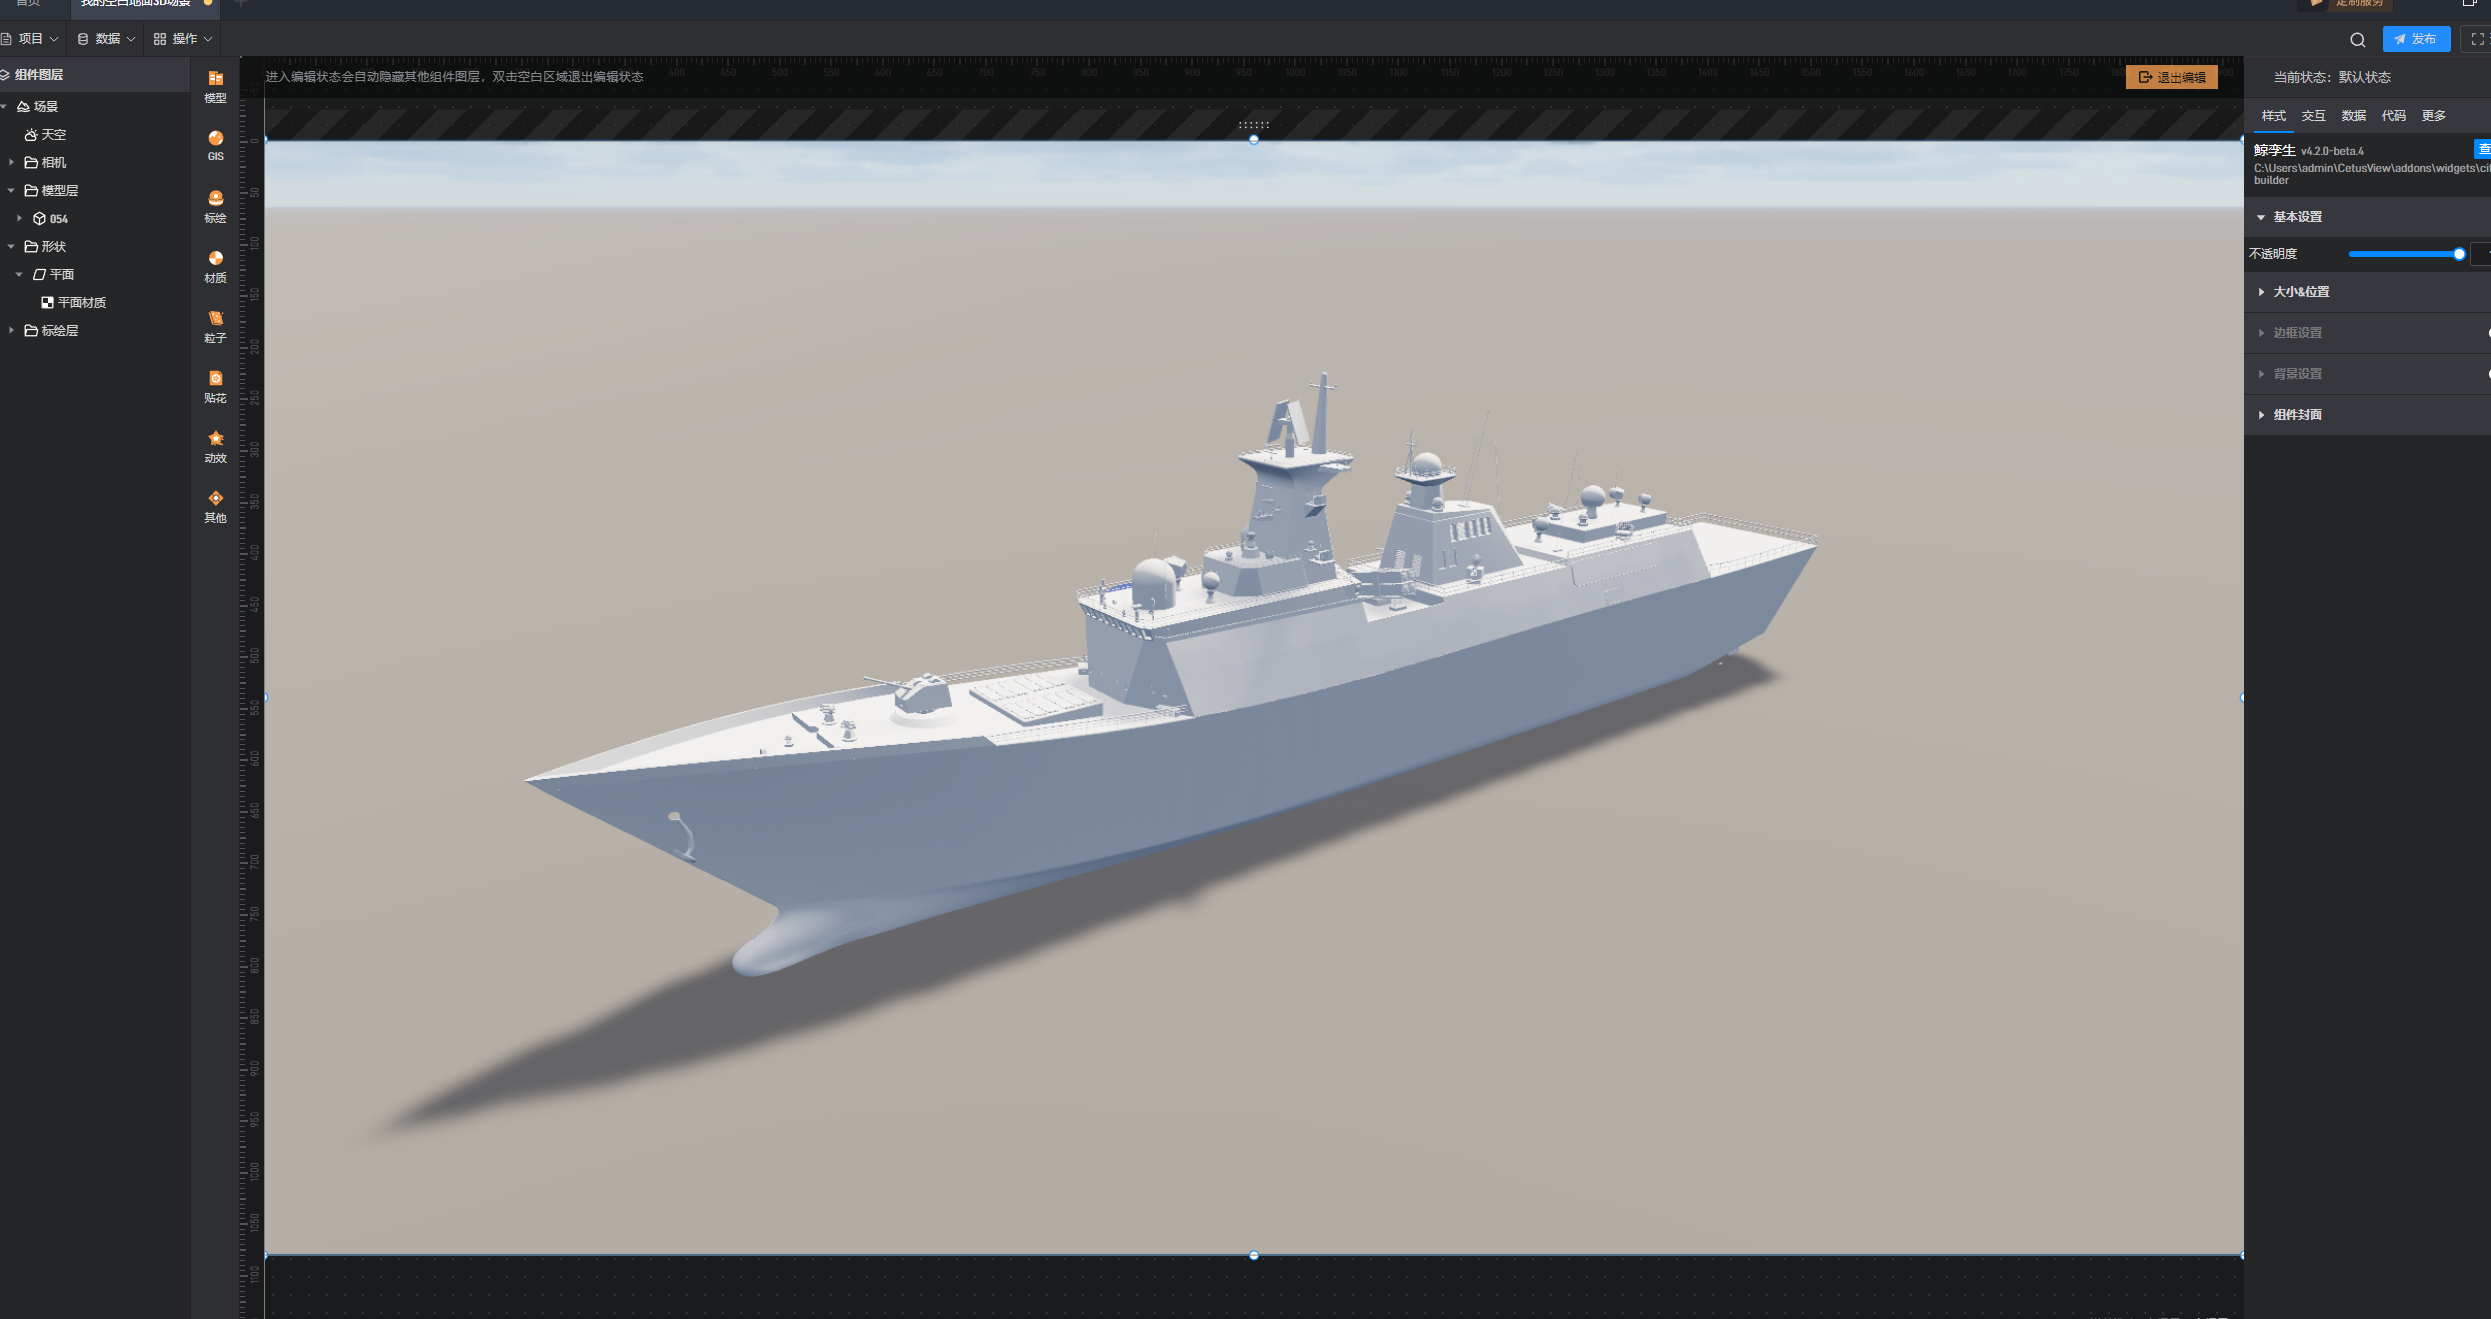Open the 模型 (Model) component panel
This screenshot has width=2491, height=1319.
pos(215,86)
